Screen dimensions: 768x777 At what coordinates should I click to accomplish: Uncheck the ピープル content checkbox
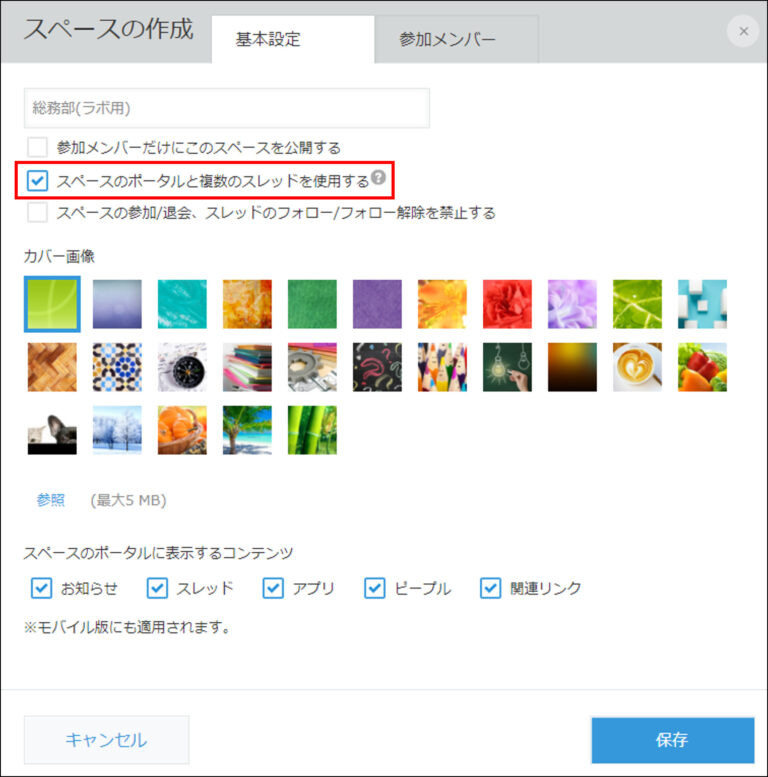coord(375,588)
